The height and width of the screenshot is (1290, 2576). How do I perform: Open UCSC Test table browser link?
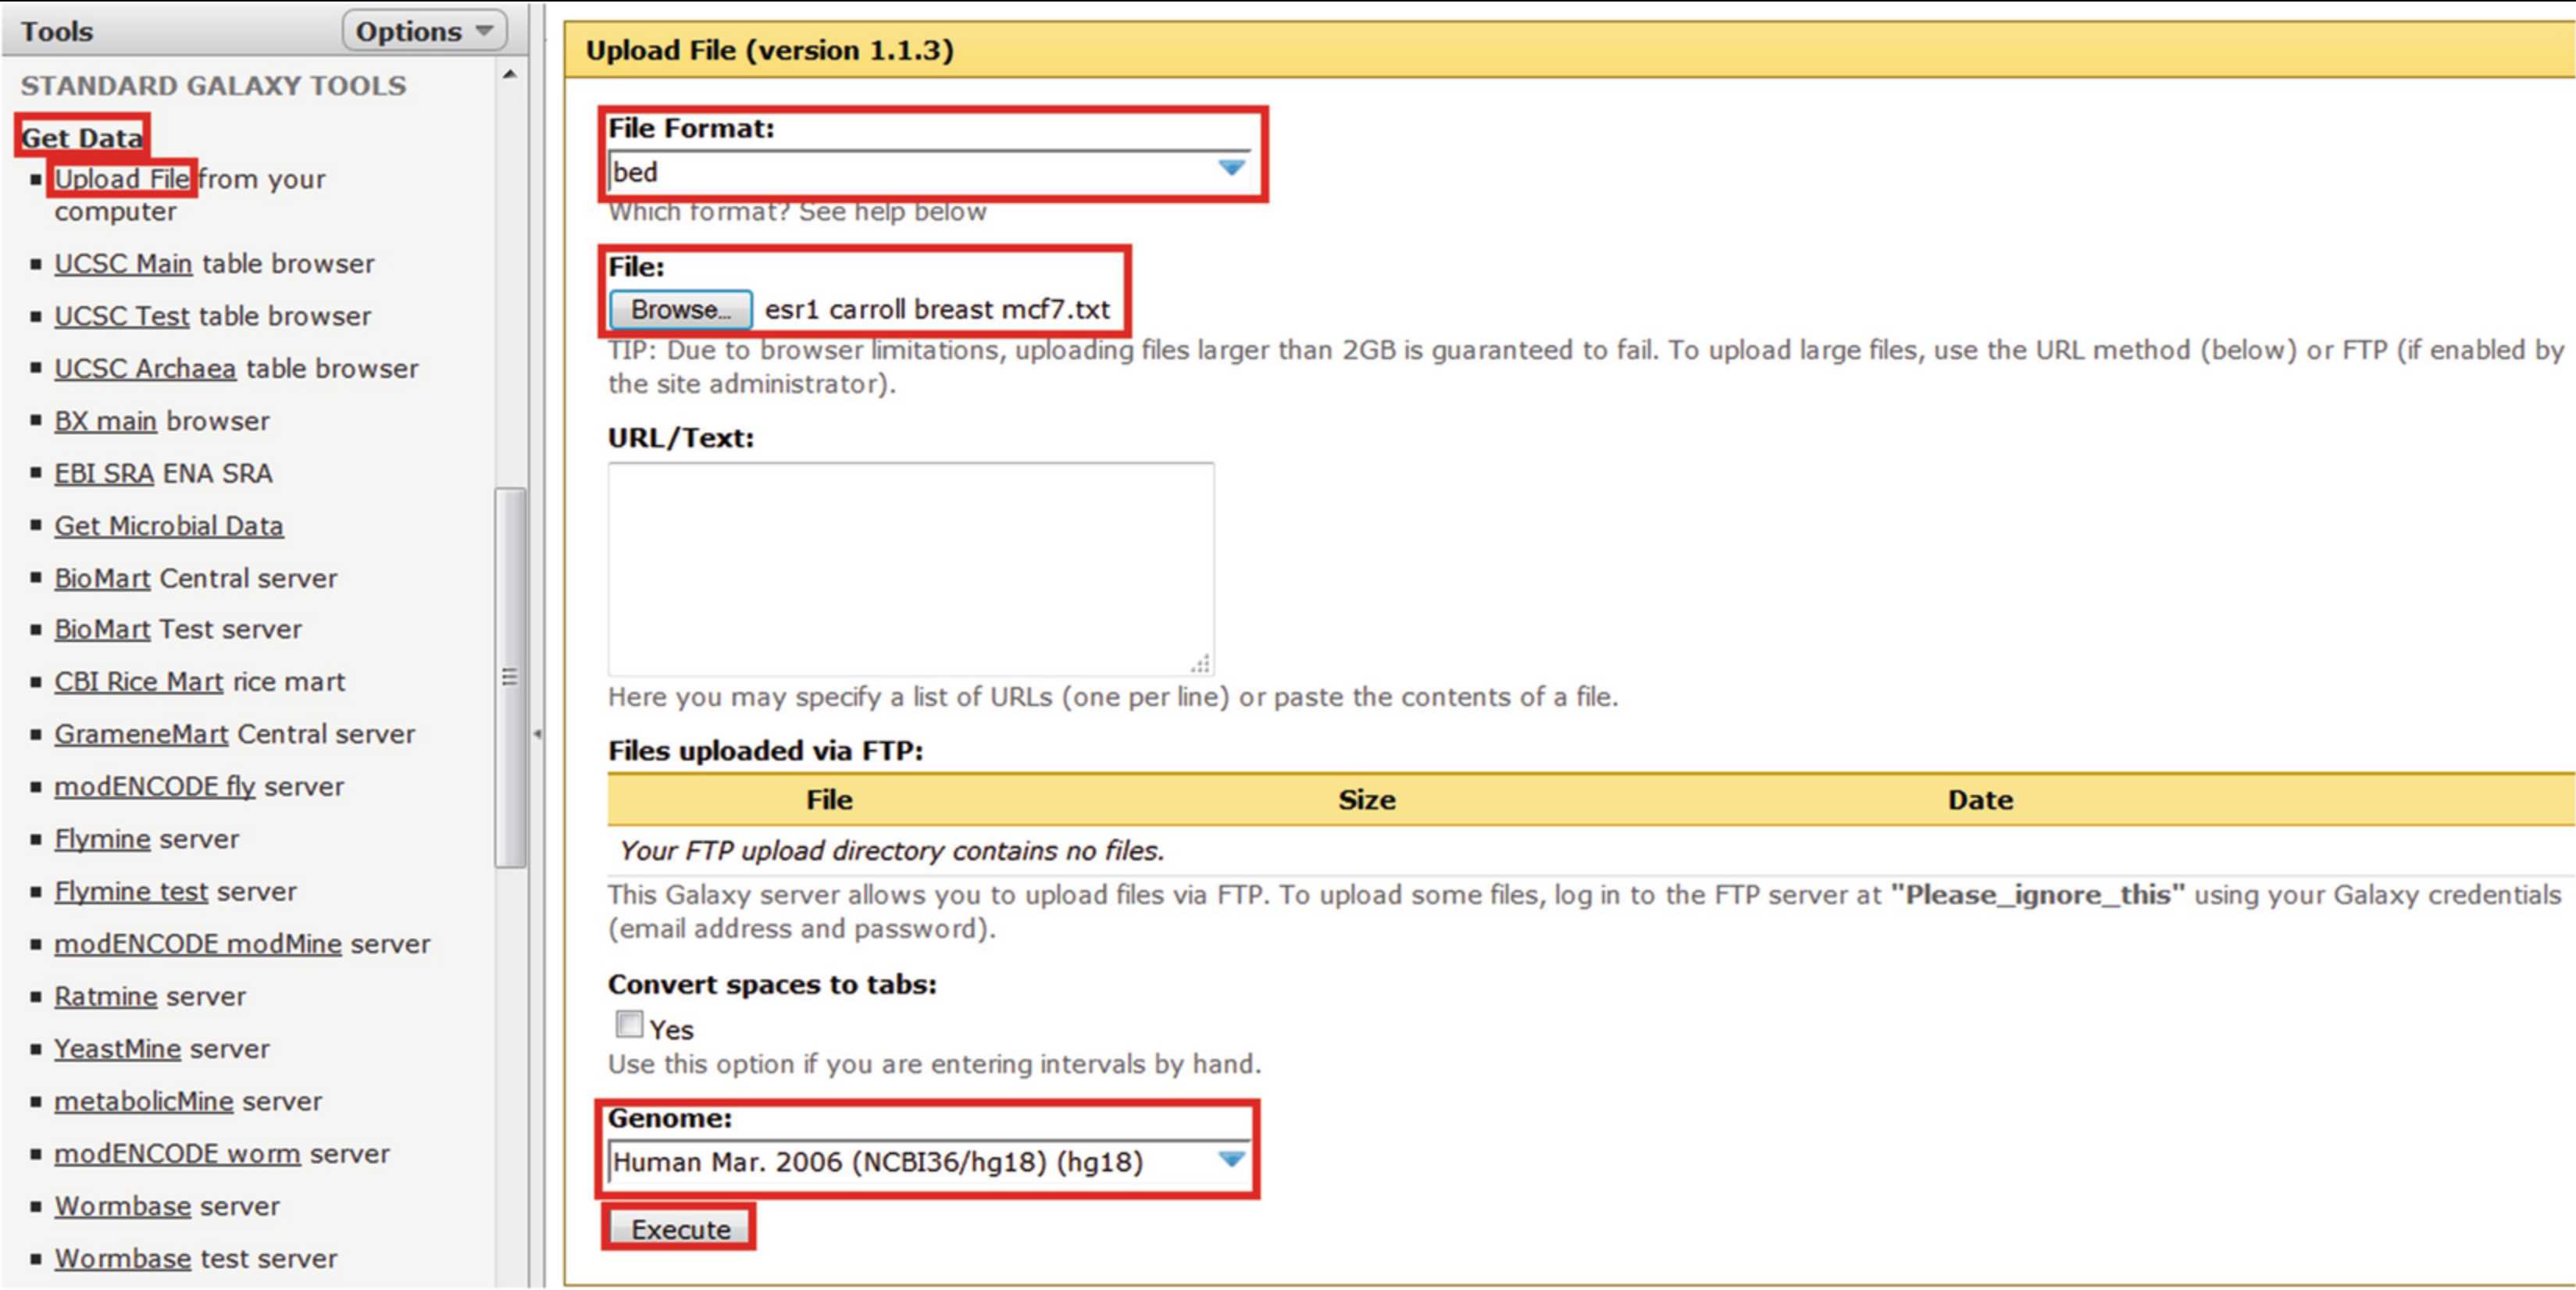[x=121, y=316]
